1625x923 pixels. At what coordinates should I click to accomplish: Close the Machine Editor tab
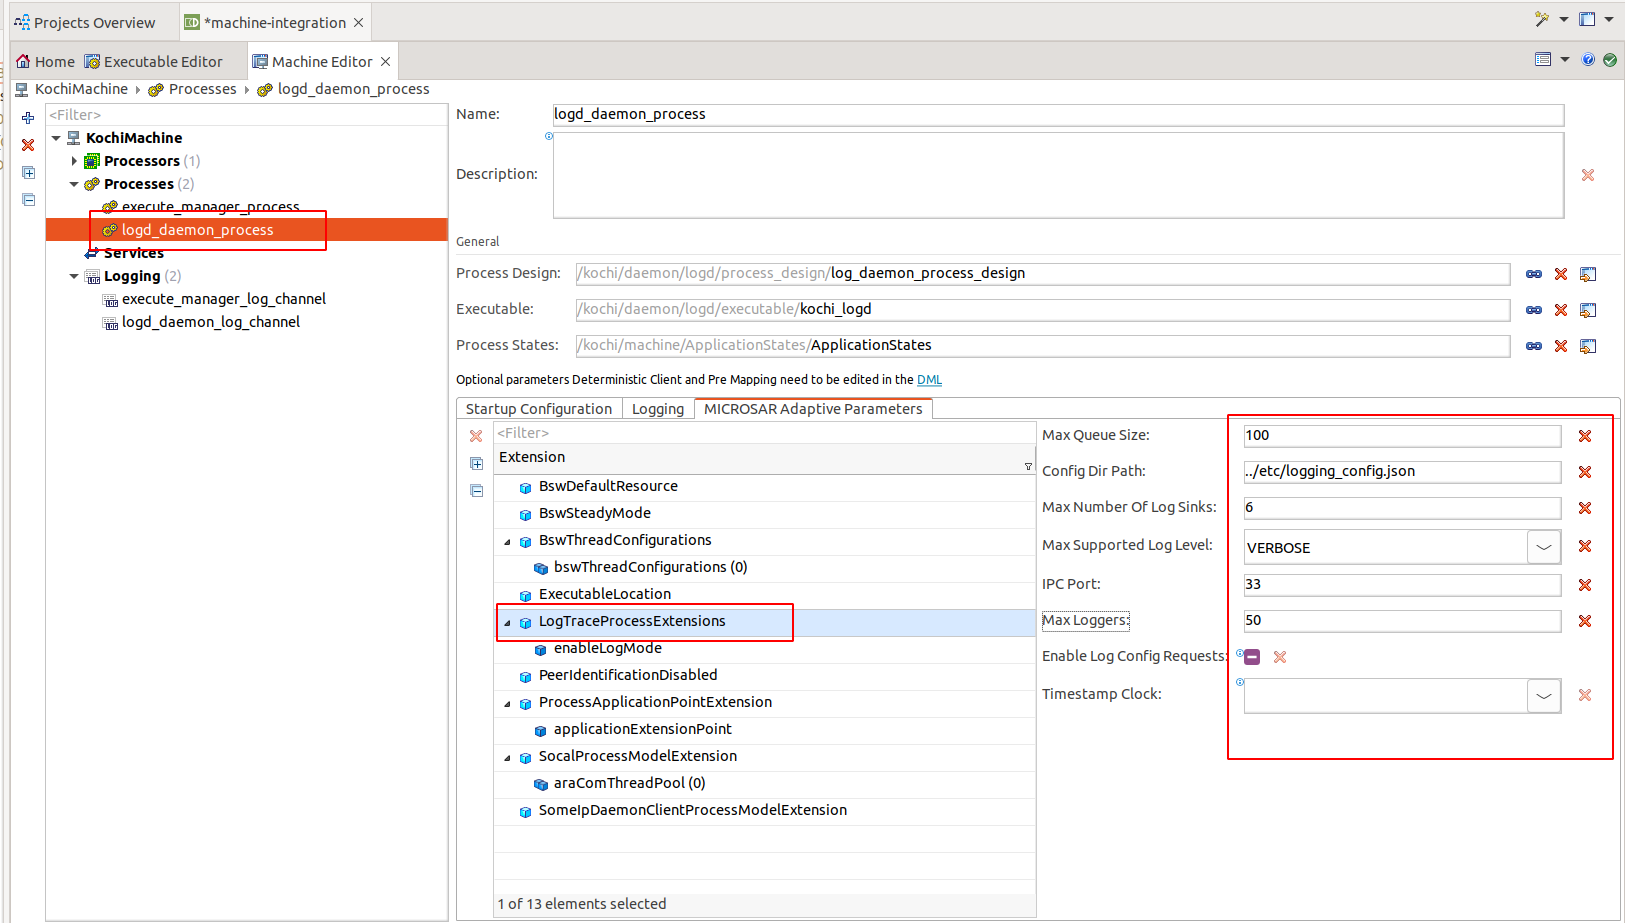pyautogui.click(x=385, y=62)
